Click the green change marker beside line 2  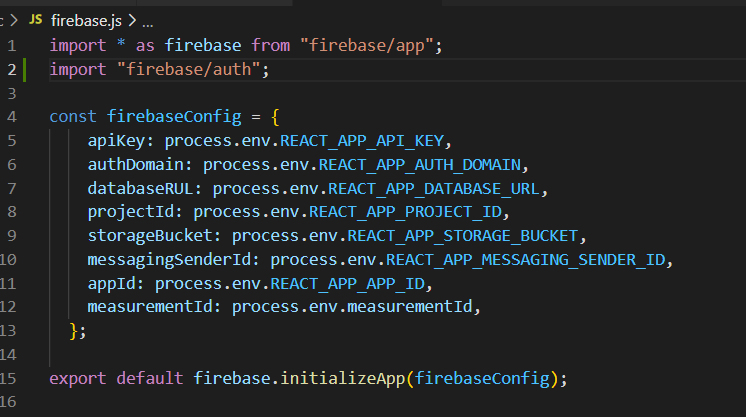point(24,70)
